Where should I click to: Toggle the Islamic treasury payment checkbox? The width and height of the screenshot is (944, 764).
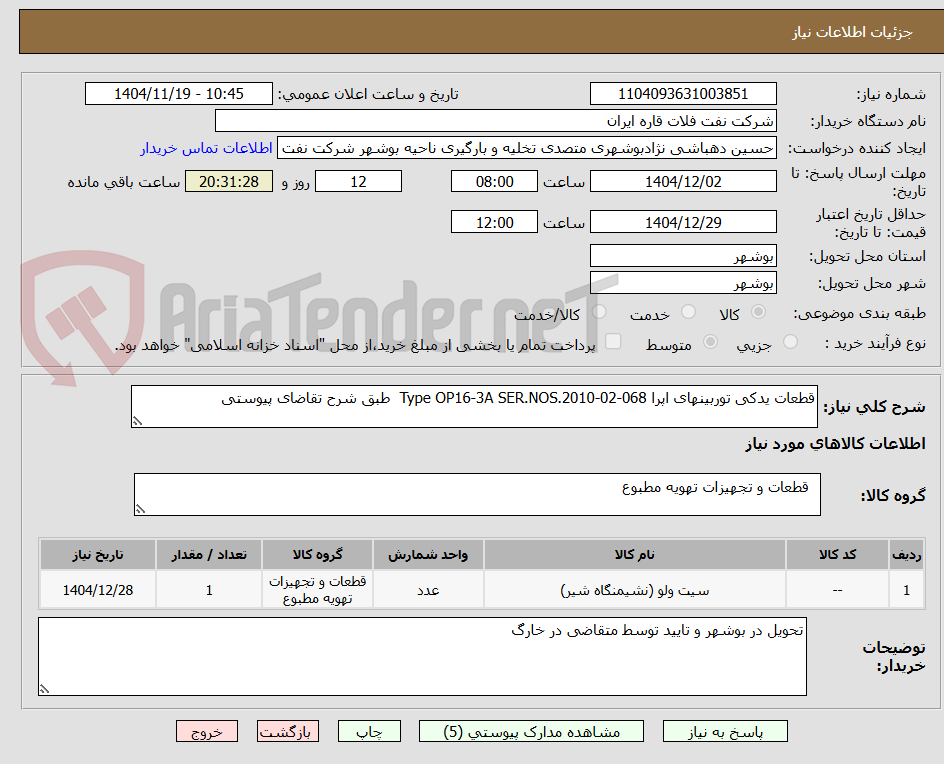pyautogui.click(x=613, y=341)
